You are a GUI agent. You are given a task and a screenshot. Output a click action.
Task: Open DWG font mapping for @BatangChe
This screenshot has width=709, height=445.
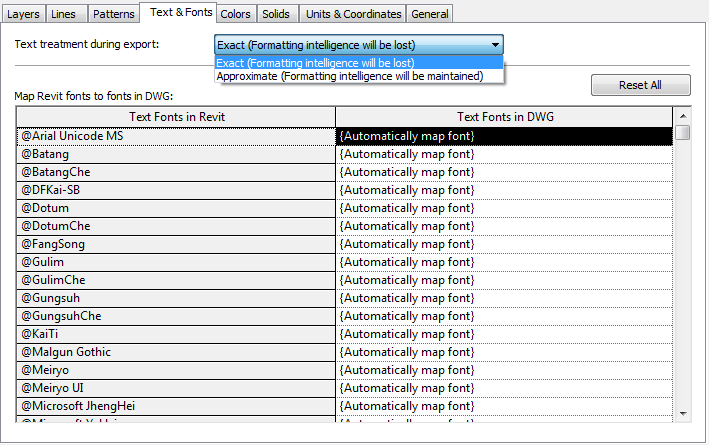pos(504,172)
